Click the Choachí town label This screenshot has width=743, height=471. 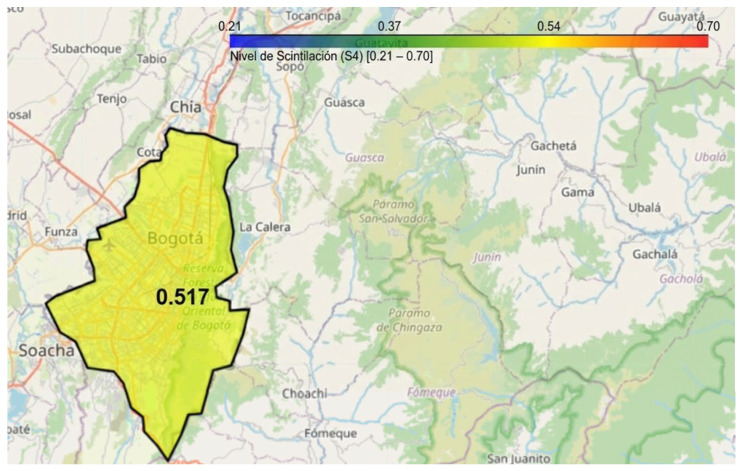305,393
